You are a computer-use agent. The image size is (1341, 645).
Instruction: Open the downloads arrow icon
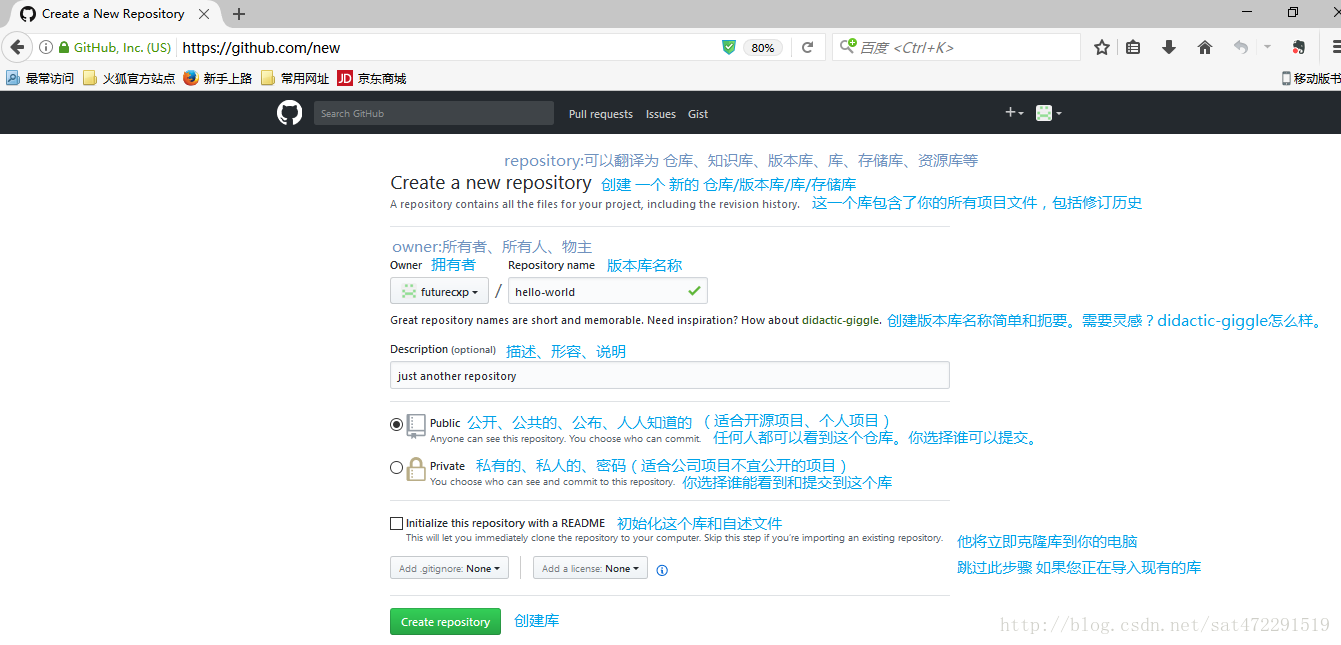1168,47
